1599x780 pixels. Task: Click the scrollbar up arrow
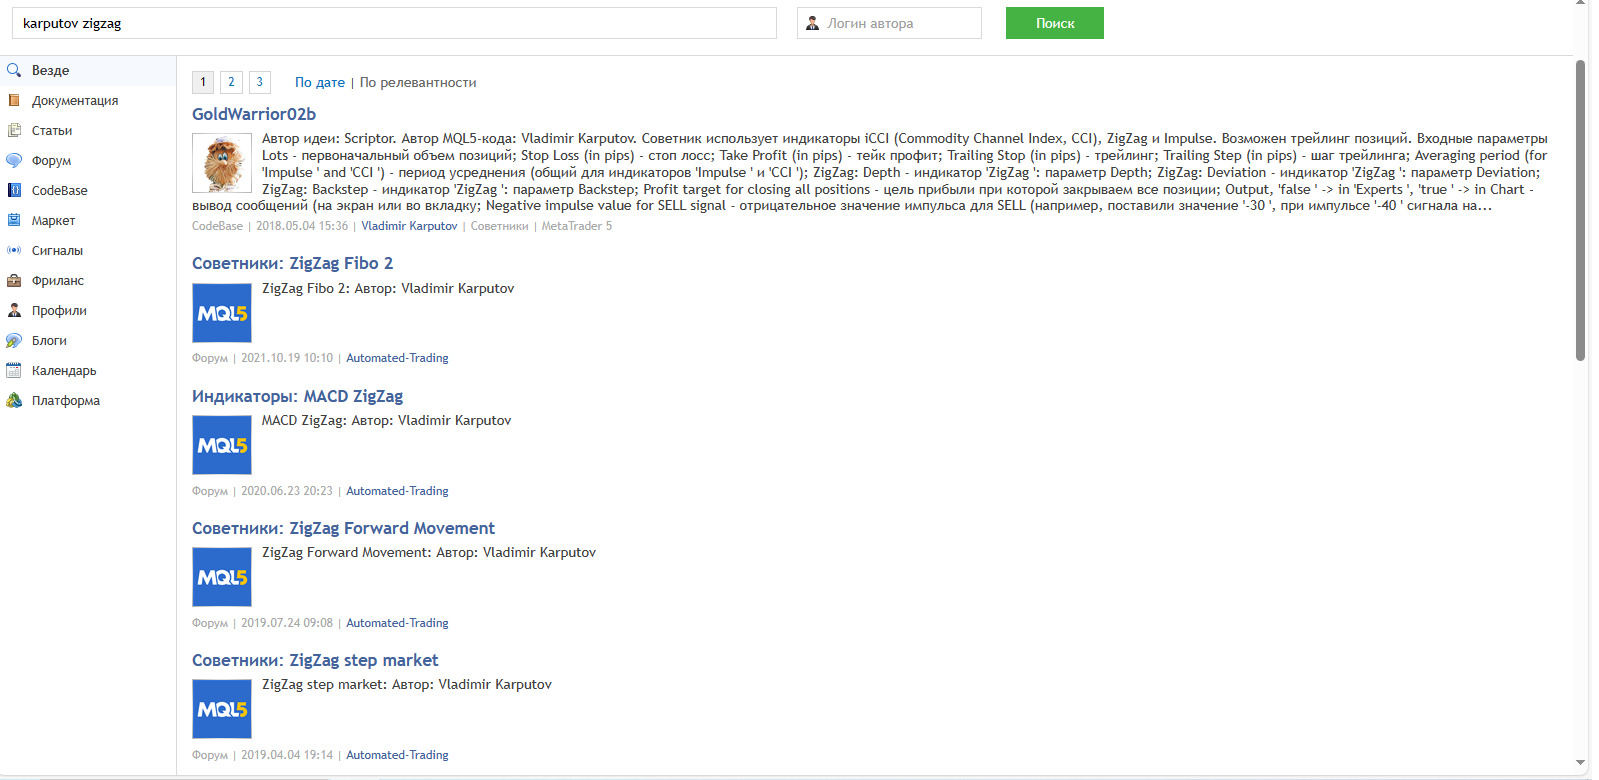(1580, 3)
